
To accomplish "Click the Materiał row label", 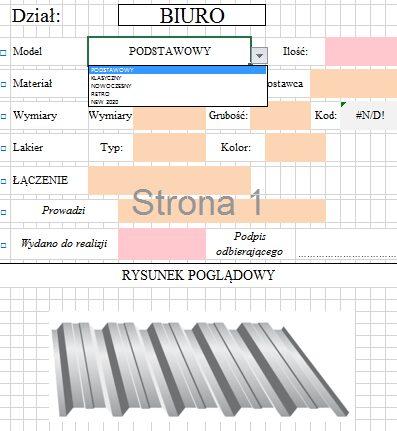I will coord(32,83).
